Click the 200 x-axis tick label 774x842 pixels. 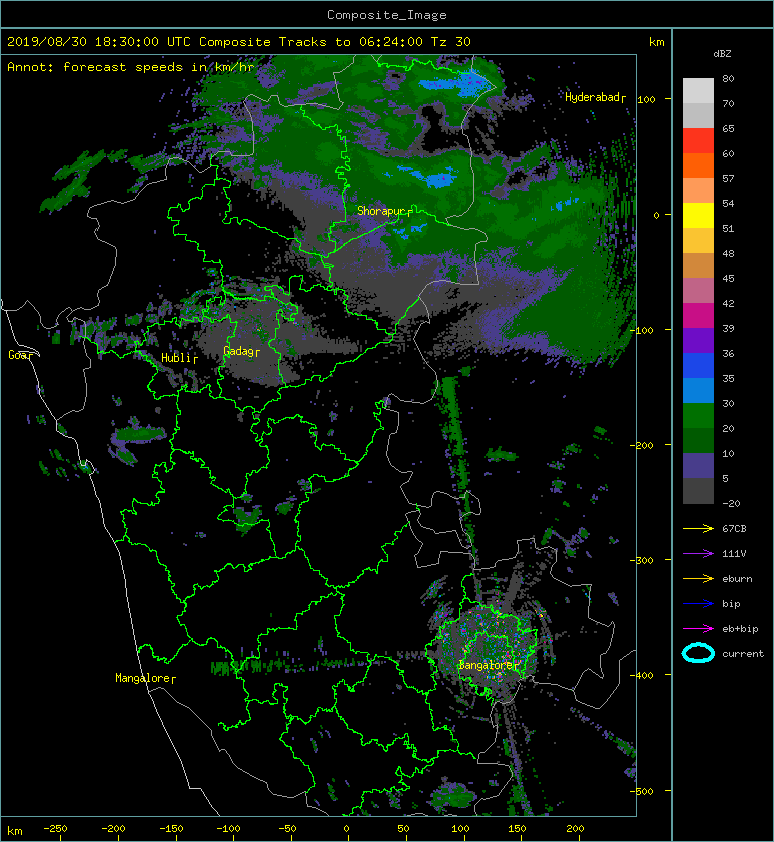pos(575,829)
